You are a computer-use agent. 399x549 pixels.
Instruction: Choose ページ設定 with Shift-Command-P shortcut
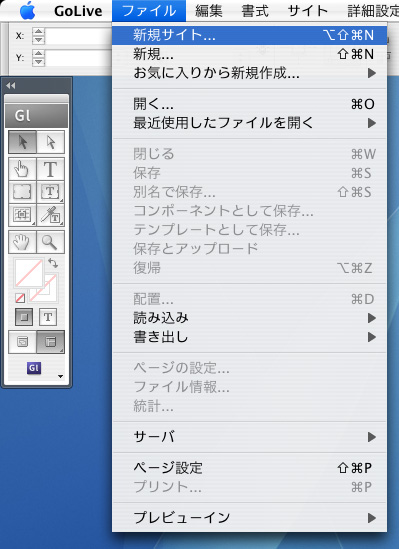[249, 468]
